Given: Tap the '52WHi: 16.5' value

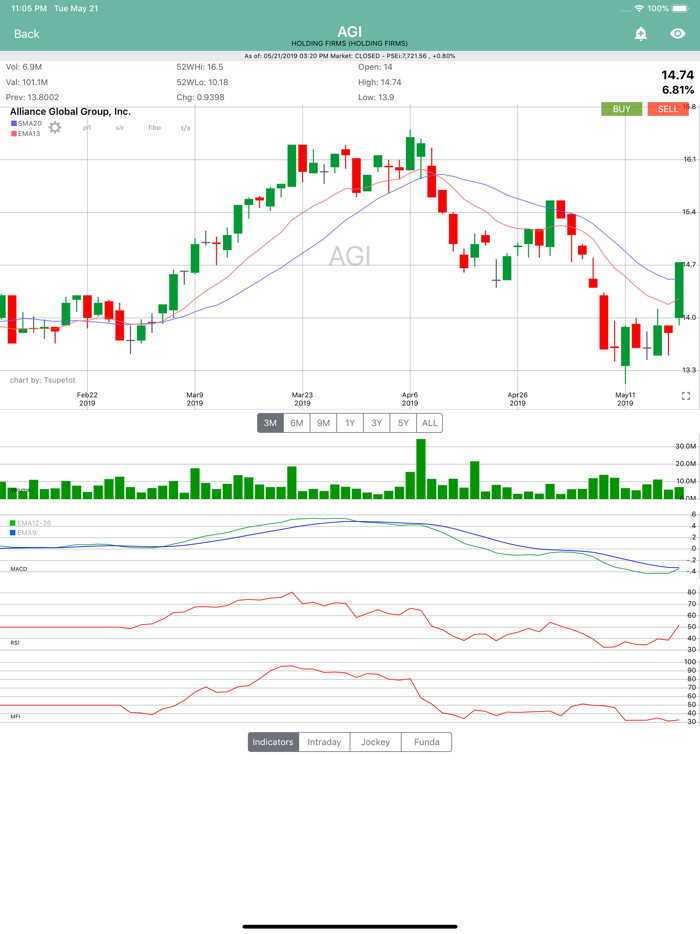Looking at the screenshot, I should (200, 67).
